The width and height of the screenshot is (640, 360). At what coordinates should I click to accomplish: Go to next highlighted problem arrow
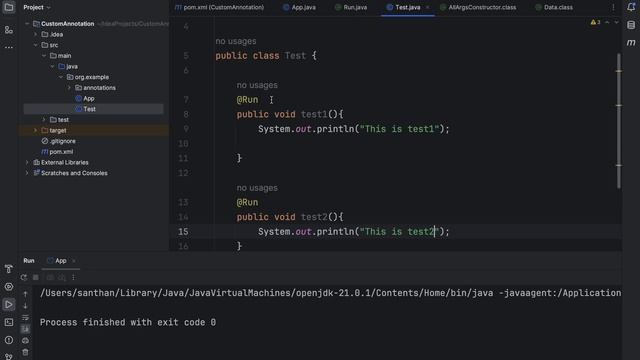click(x=616, y=22)
